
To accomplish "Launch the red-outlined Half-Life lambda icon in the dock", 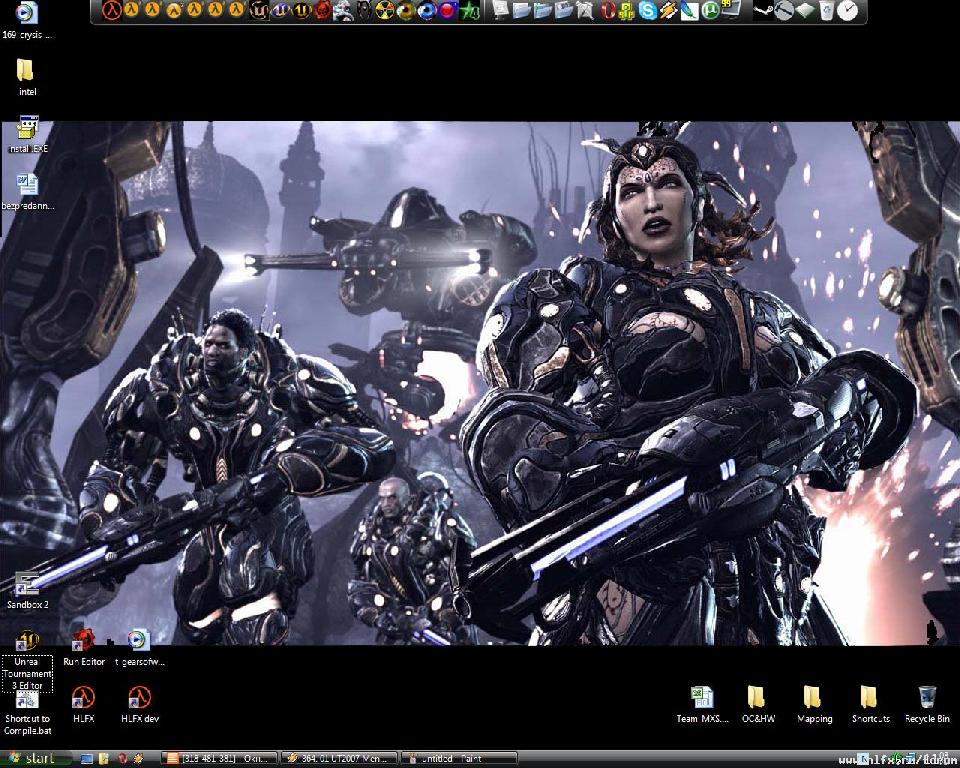I will 111,10.
